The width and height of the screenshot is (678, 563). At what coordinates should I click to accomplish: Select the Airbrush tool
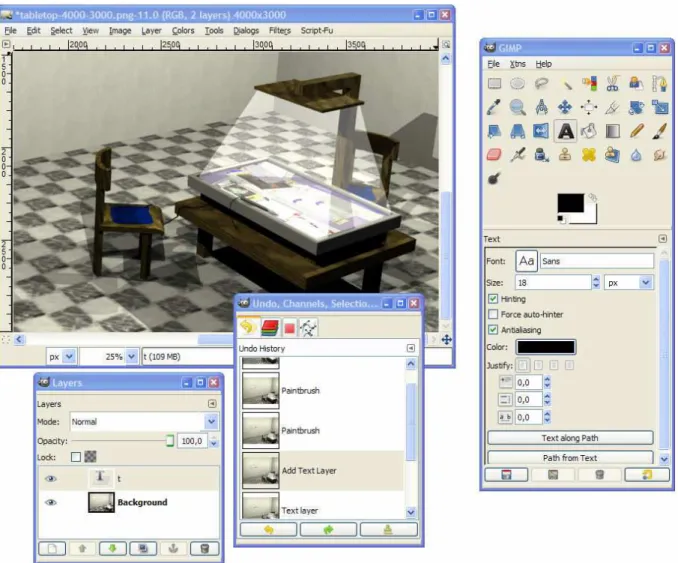518,155
